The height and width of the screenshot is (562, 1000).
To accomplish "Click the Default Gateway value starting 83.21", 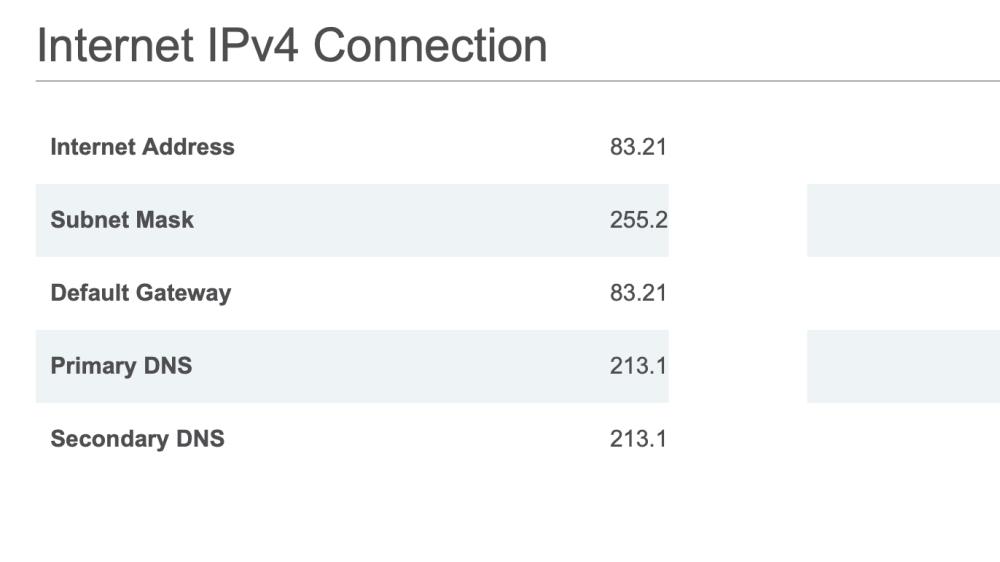I will (638, 293).
